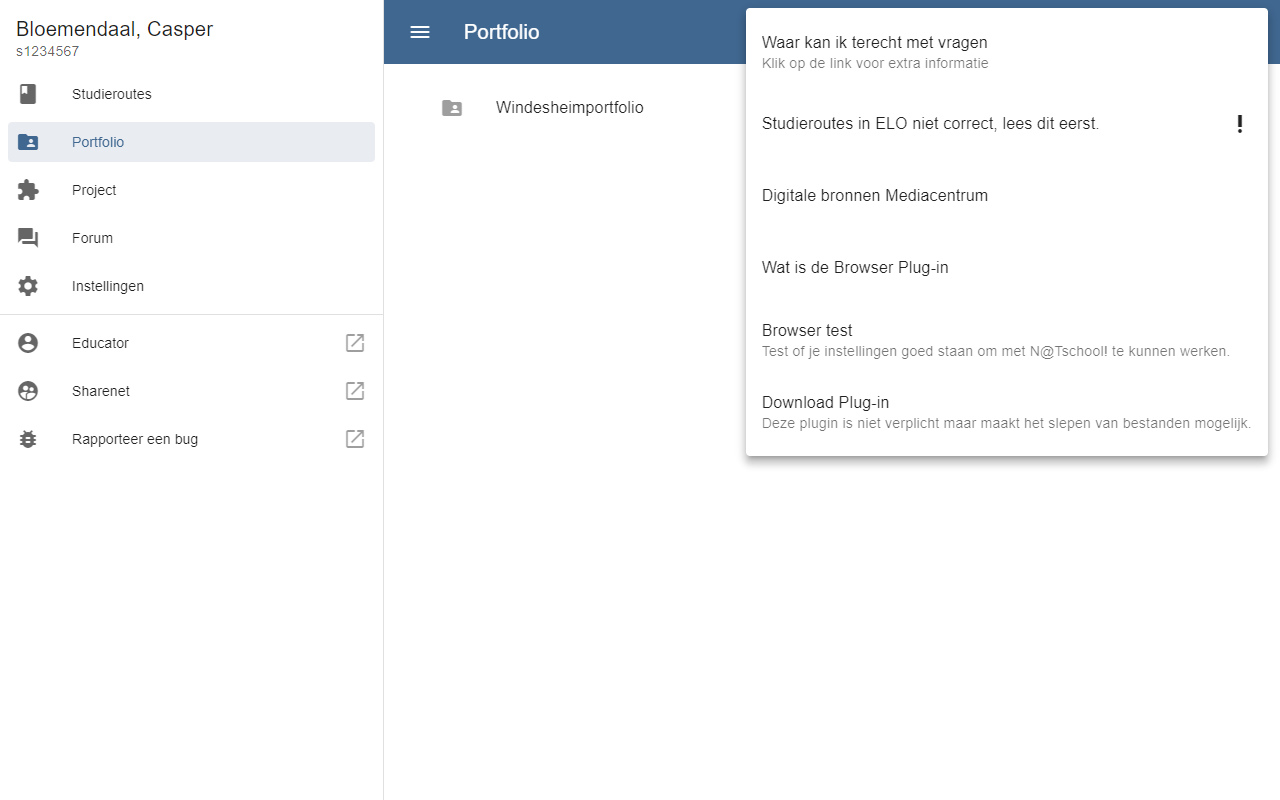The height and width of the screenshot is (800, 1280).
Task: Click the Forum chat bubbles icon
Action: 28,238
